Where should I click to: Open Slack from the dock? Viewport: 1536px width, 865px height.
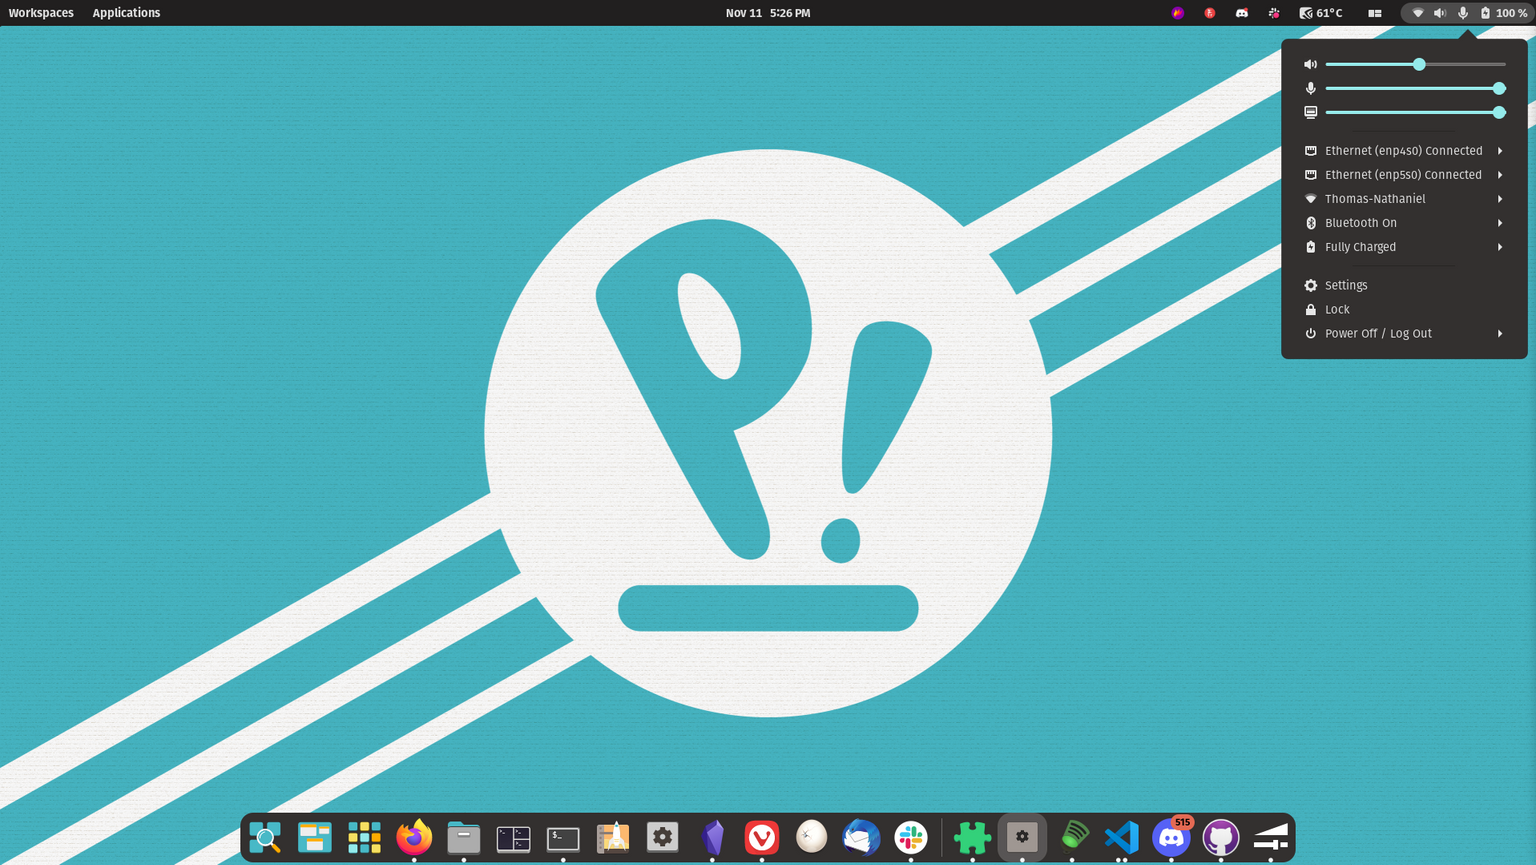[x=911, y=837]
